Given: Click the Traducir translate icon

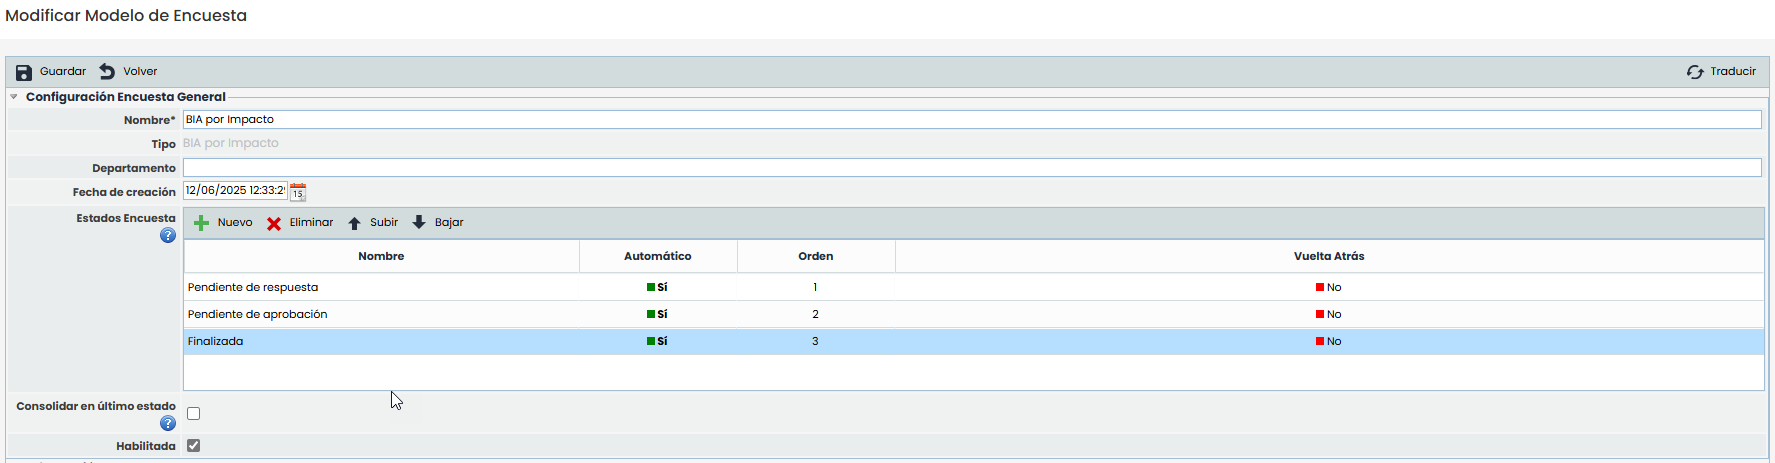Looking at the screenshot, I should coord(1695,72).
